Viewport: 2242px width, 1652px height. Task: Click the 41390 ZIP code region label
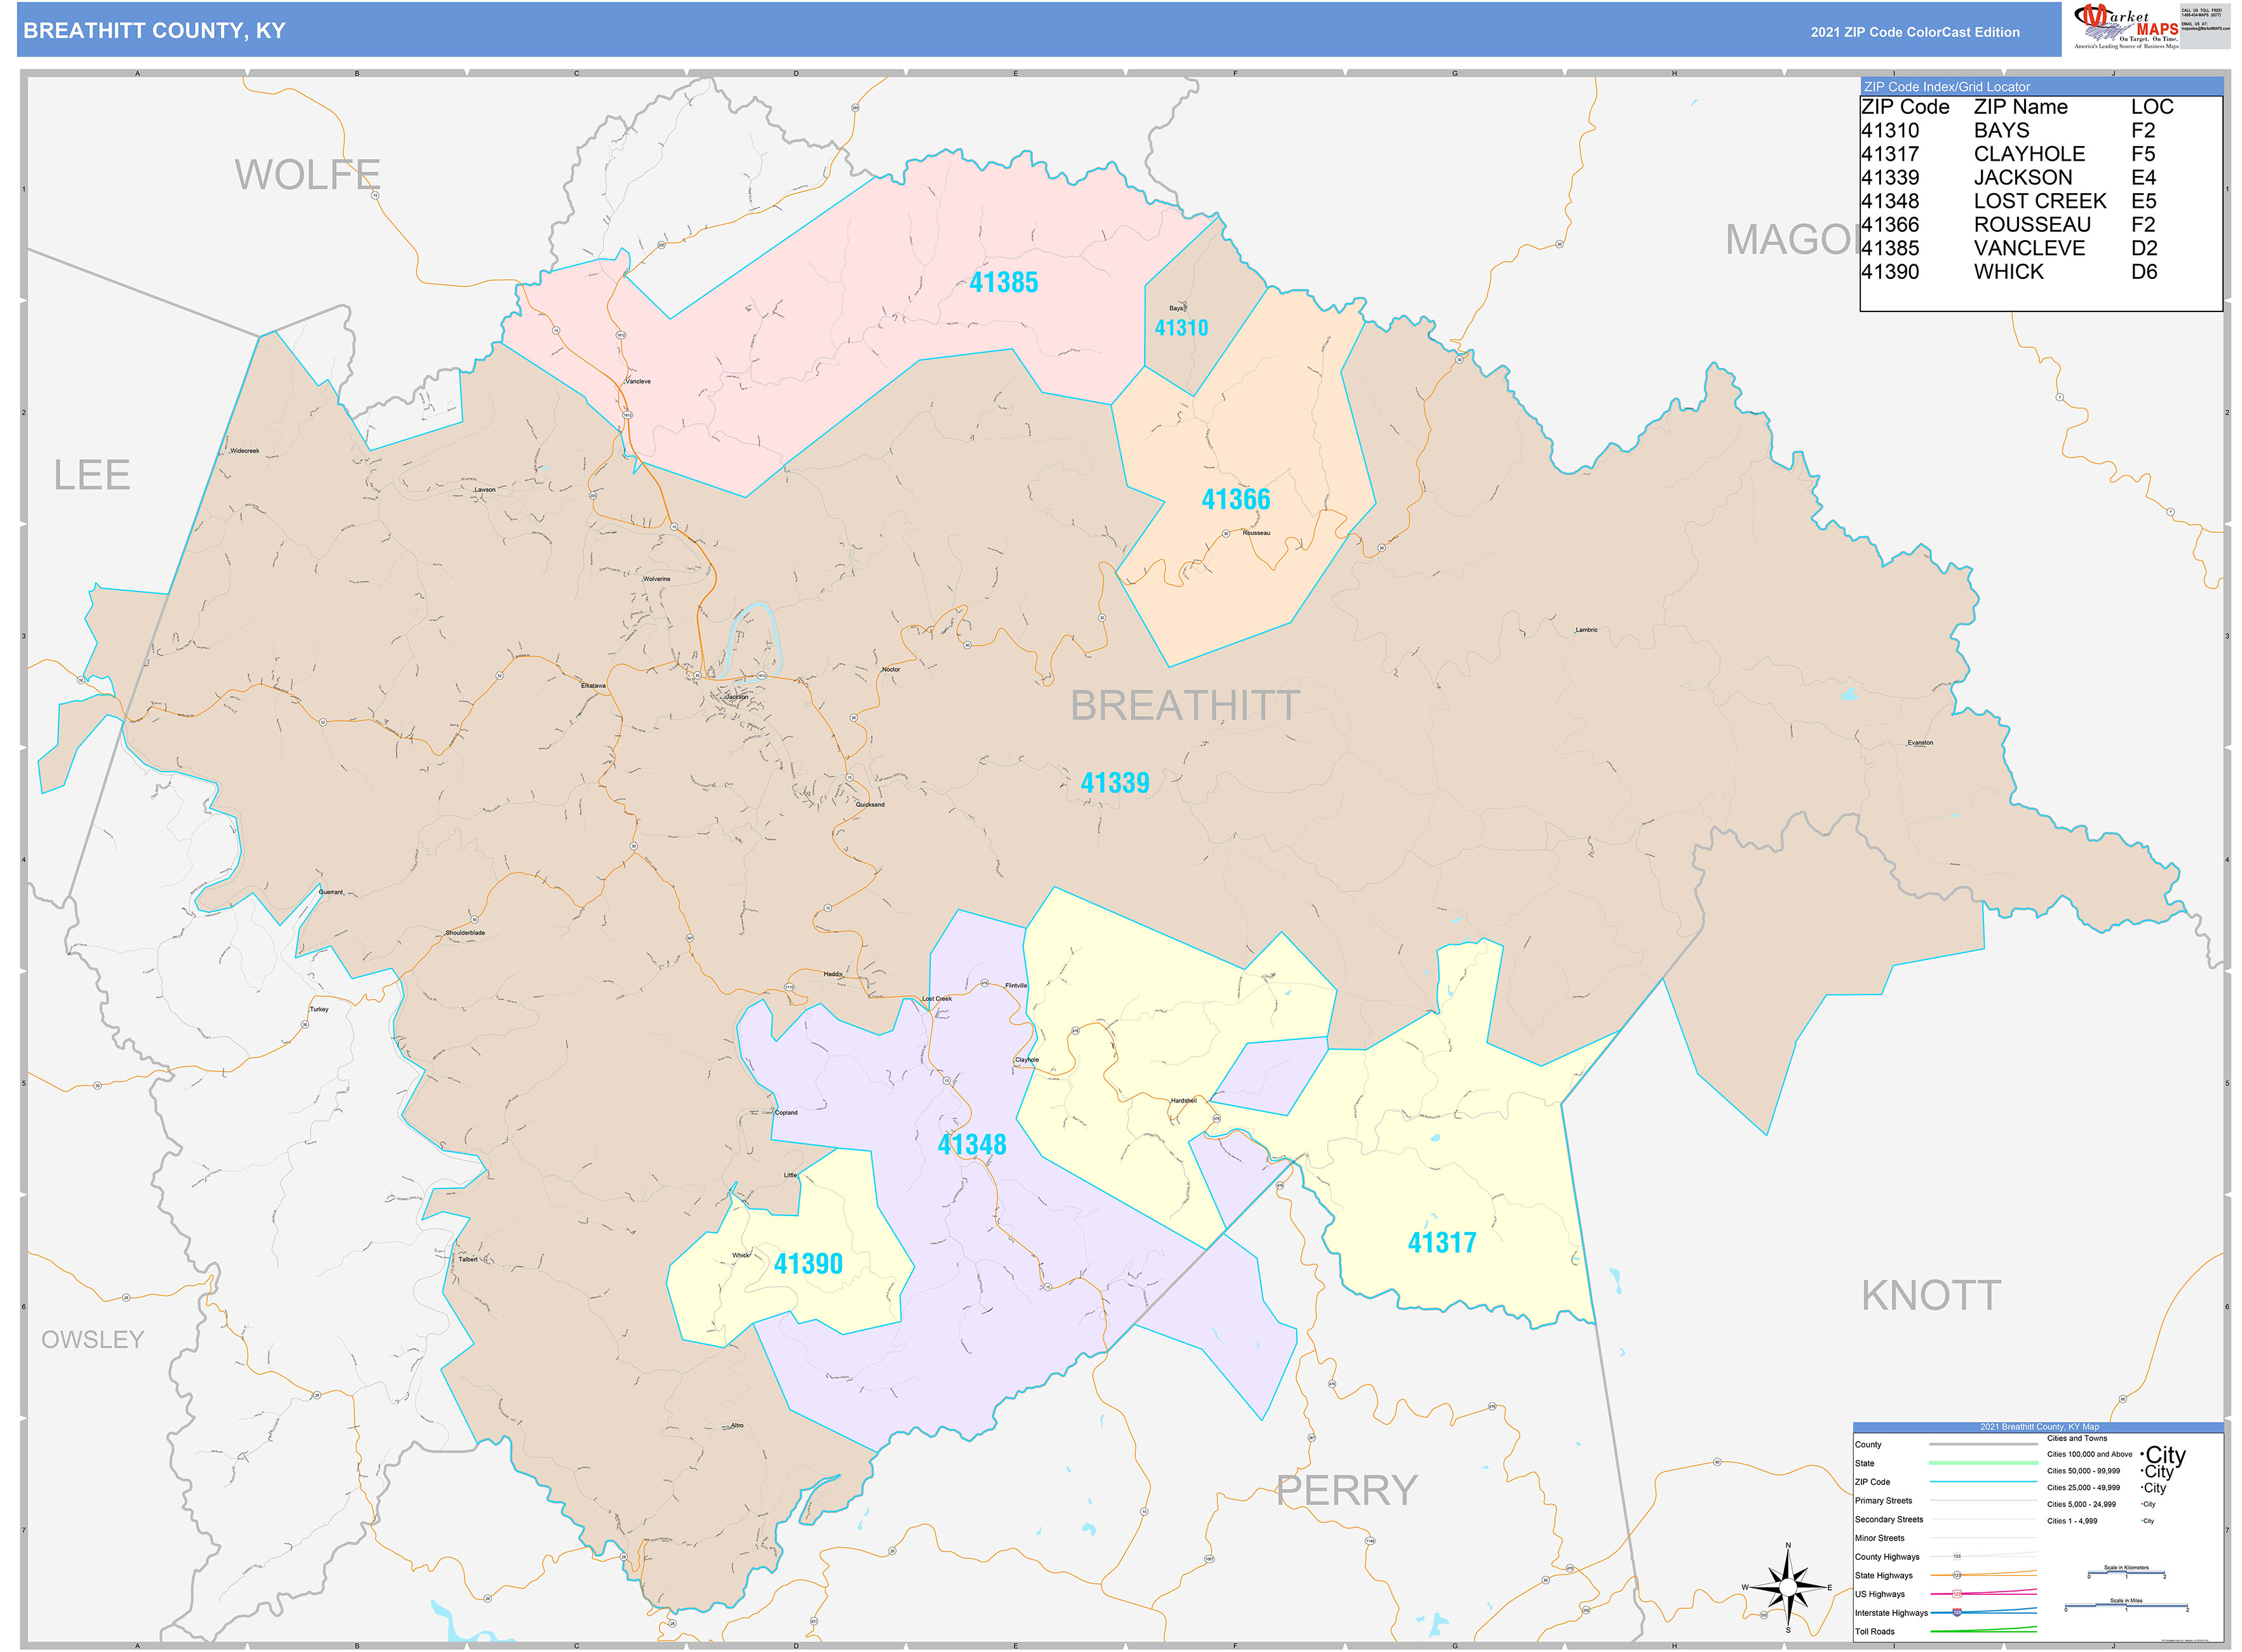(x=808, y=1264)
